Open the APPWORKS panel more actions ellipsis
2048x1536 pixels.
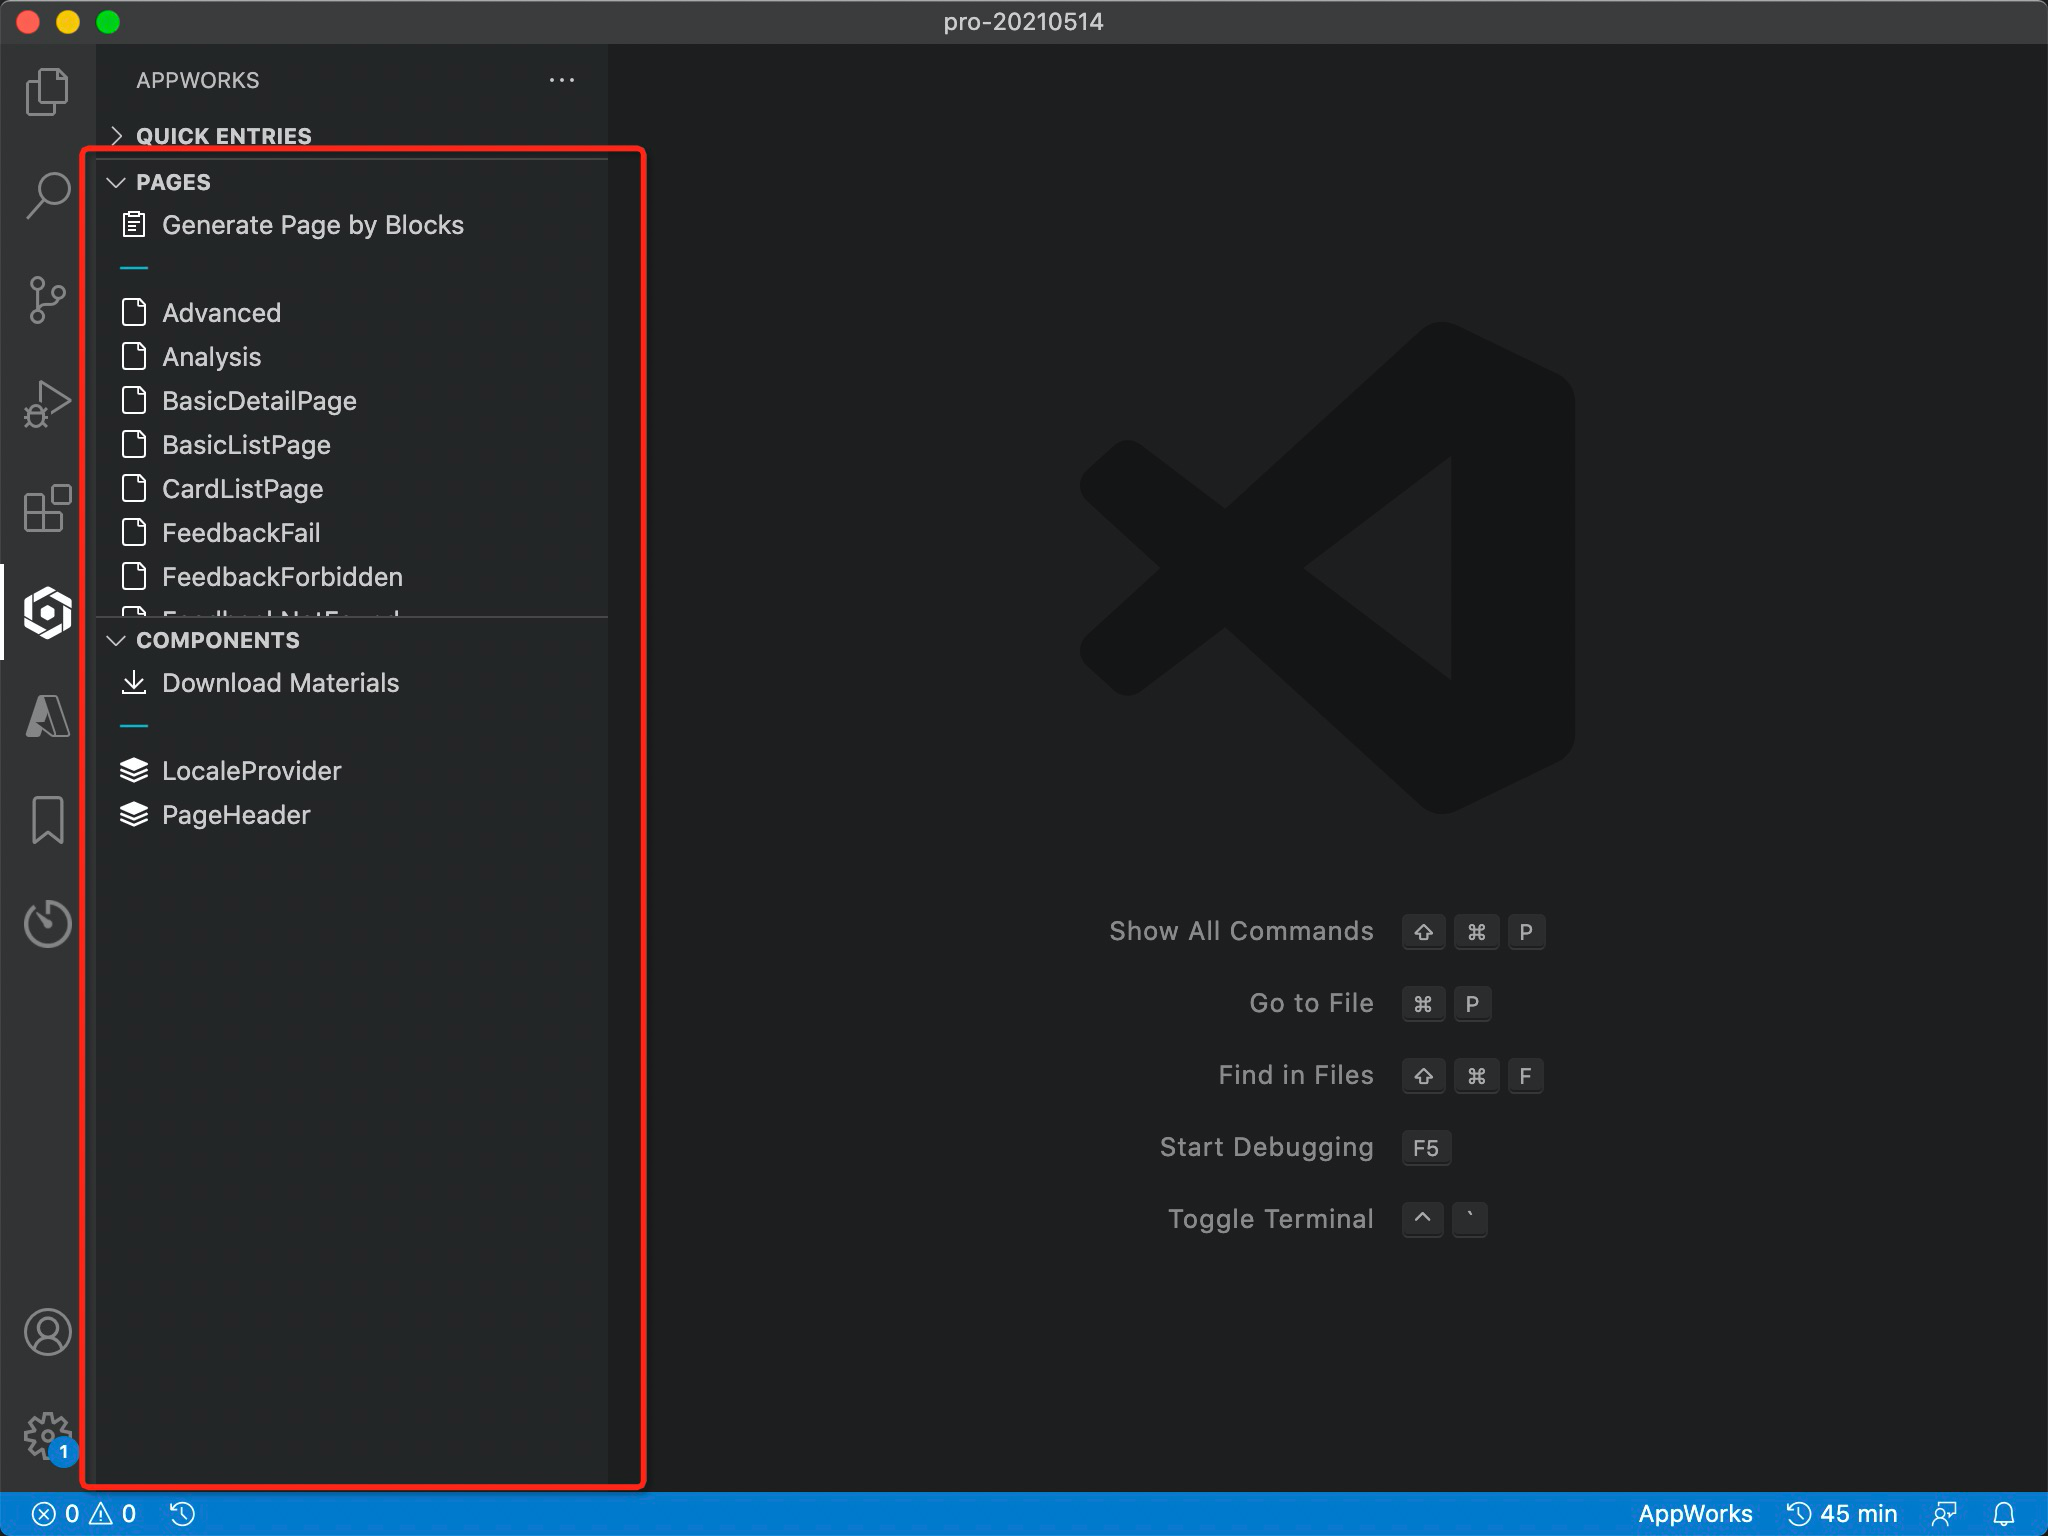[562, 80]
